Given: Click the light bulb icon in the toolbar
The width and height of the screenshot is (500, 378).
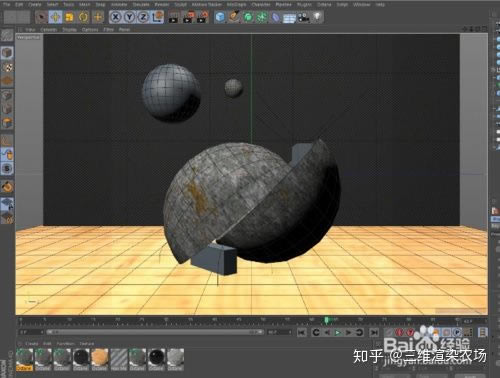Looking at the screenshot, I should (x=317, y=17).
